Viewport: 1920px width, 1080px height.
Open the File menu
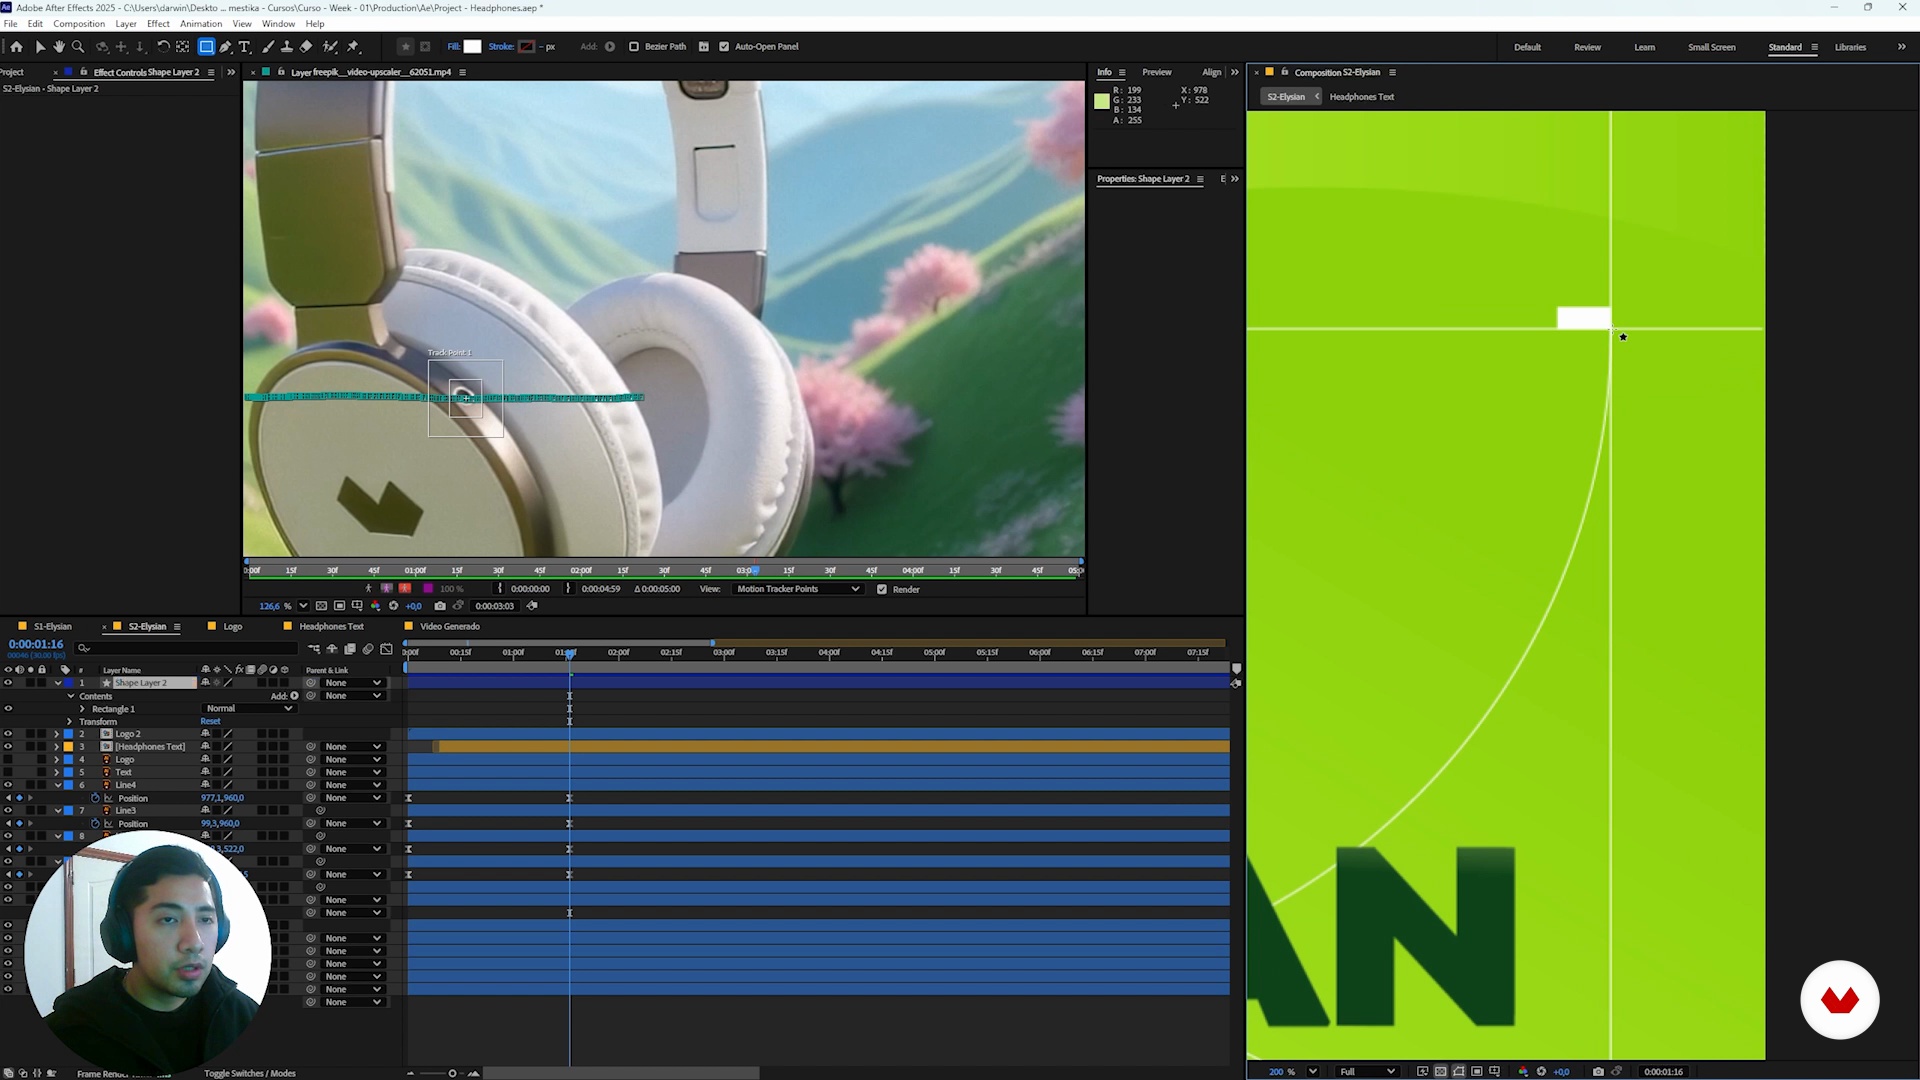(x=10, y=24)
